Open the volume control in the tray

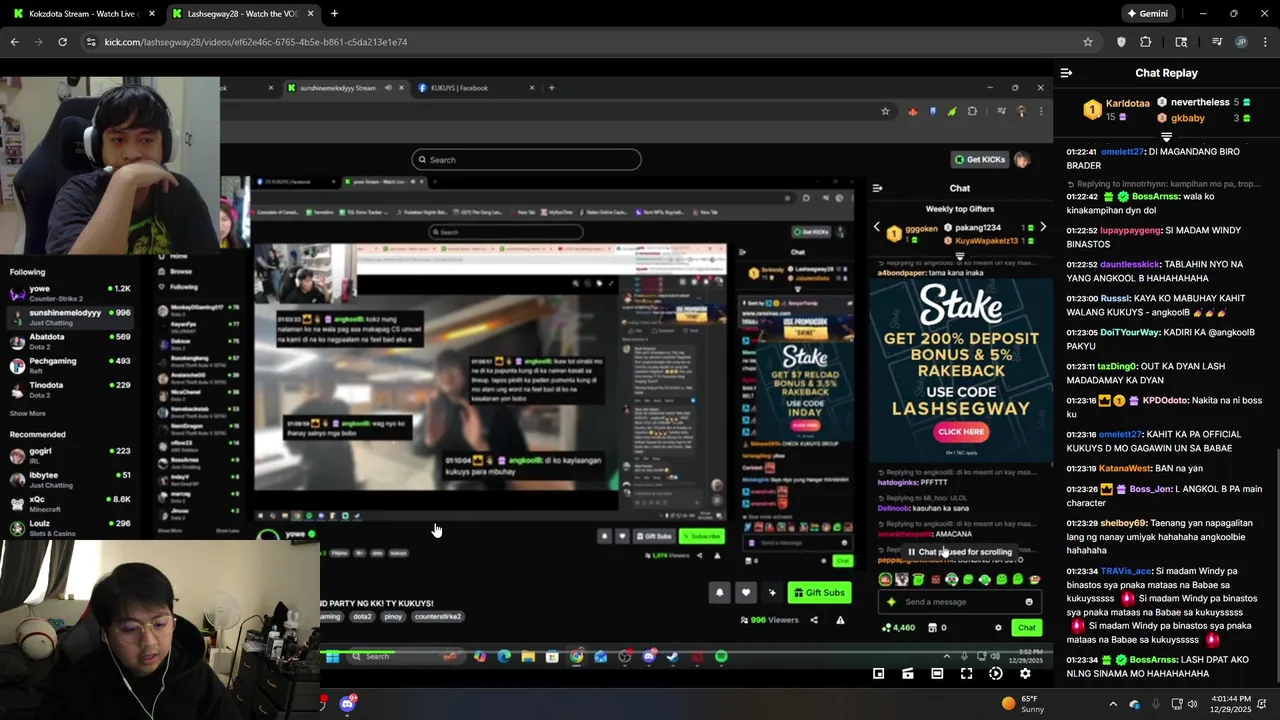(1194, 704)
